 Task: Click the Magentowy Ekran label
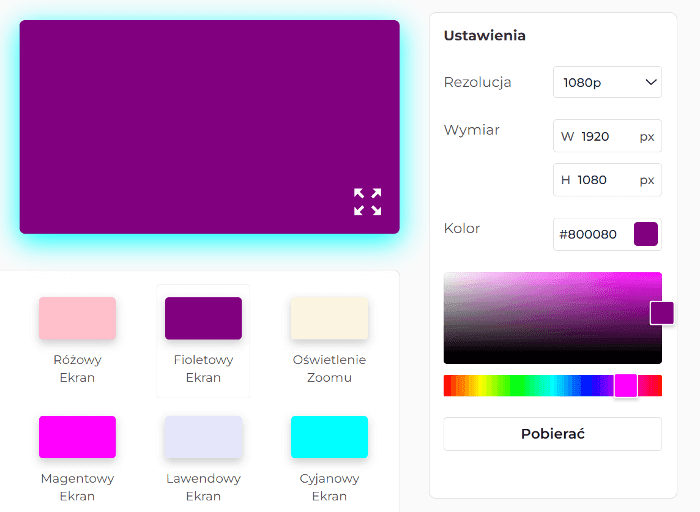coord(77,487)
